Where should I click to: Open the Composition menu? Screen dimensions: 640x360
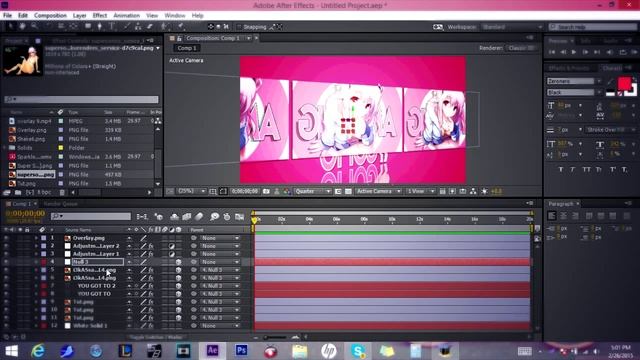(x=50, y=16)
